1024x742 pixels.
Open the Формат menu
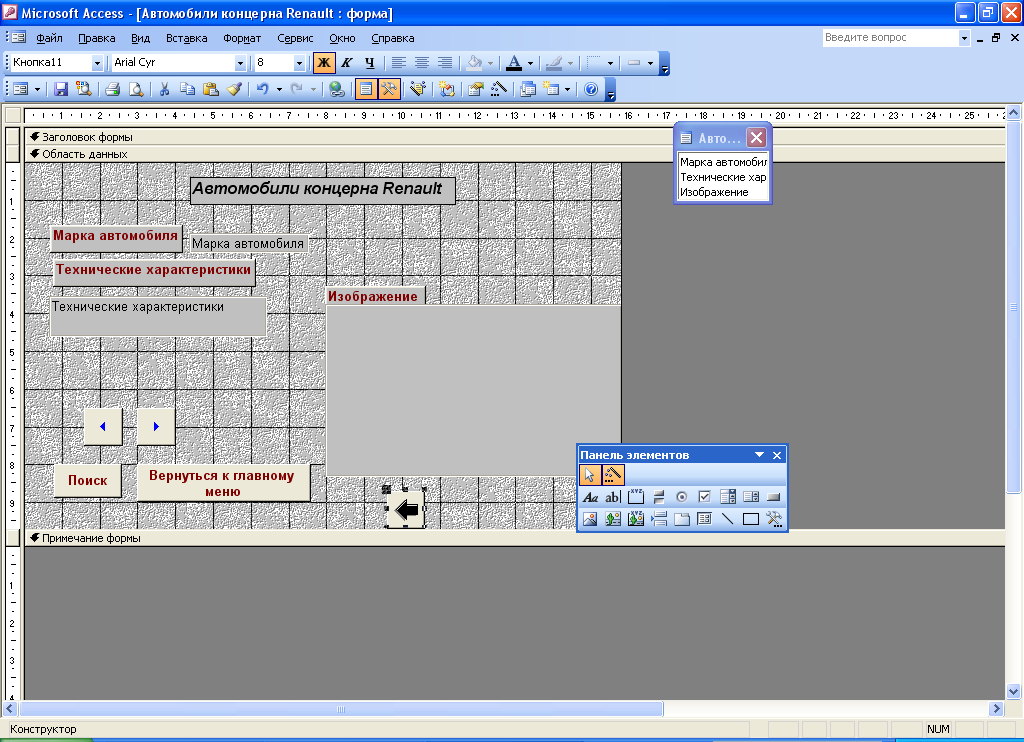pos(242,38)
